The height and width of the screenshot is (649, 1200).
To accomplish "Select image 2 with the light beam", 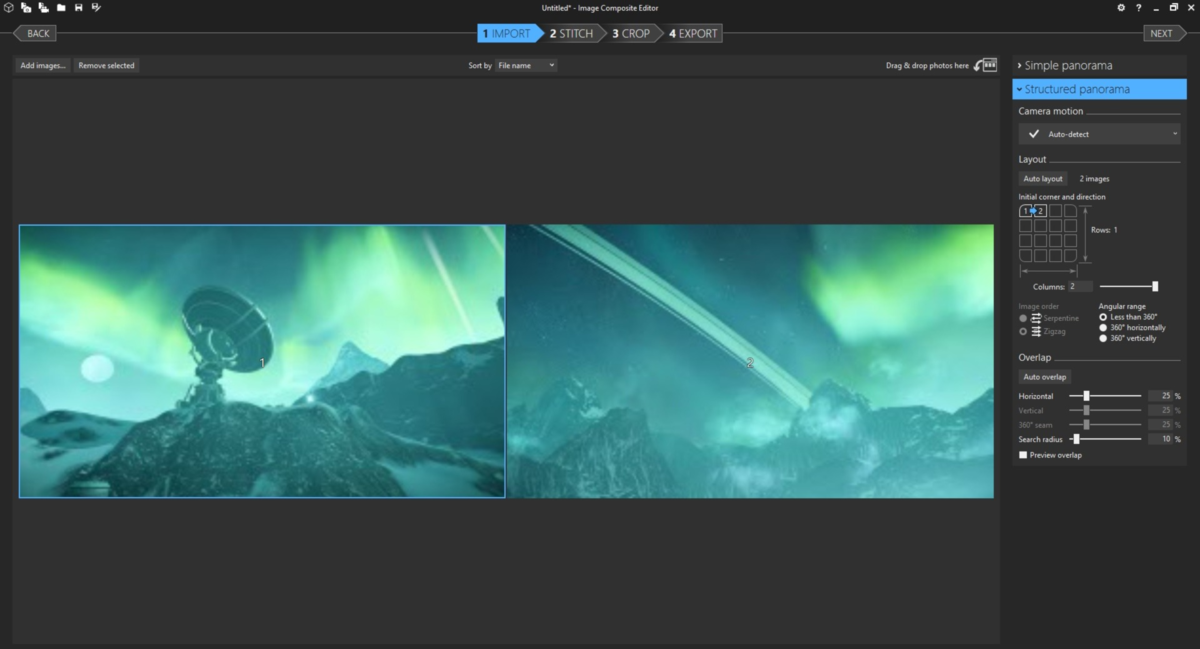I will click(751, 361).
